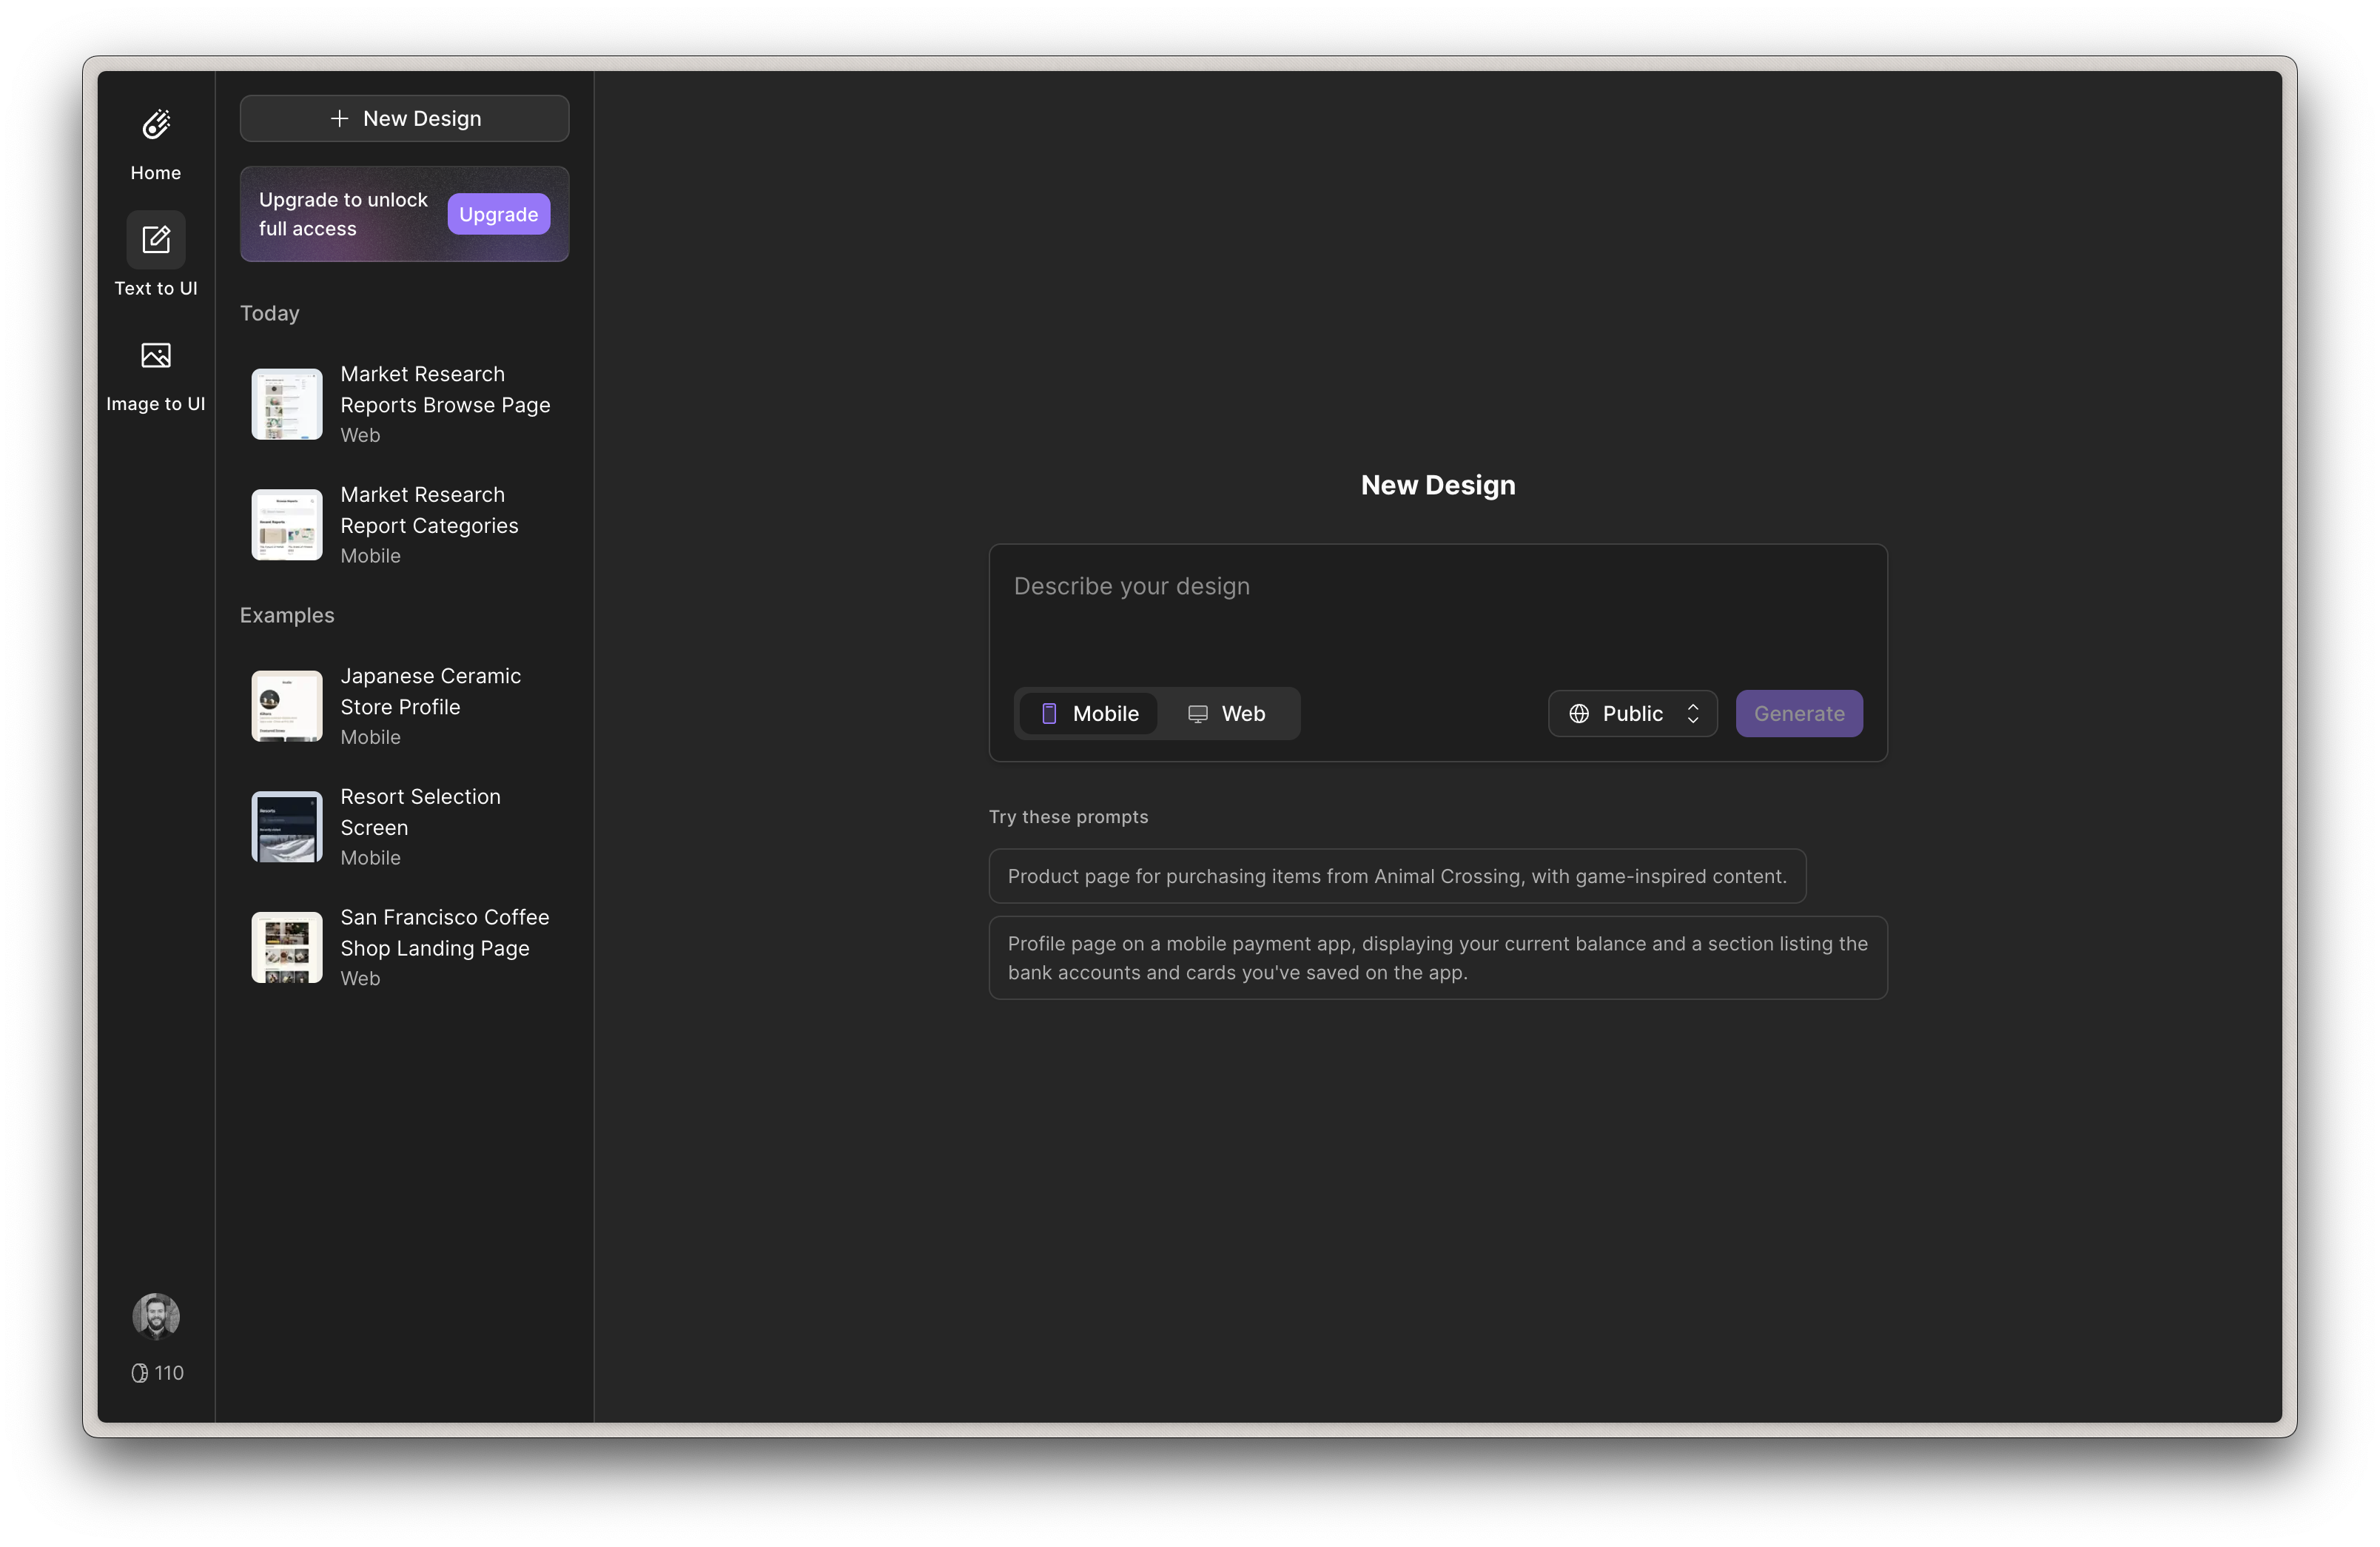Click the Home rocket icon

(156, 125)
